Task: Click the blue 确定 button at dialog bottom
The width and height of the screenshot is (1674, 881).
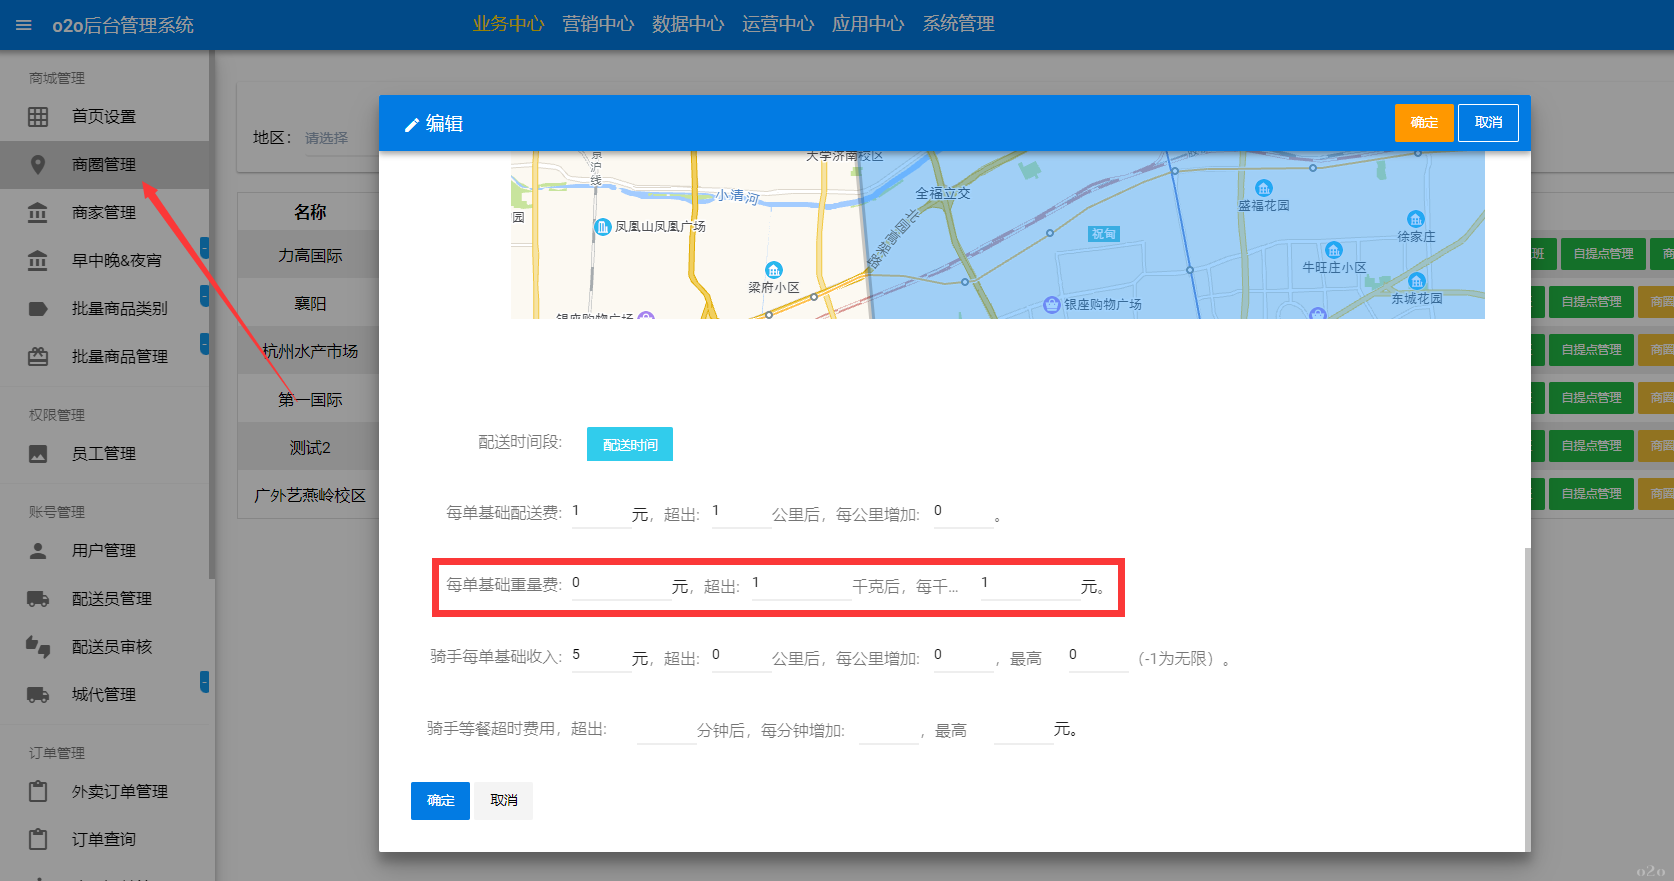Action: (x=440, y=801)
